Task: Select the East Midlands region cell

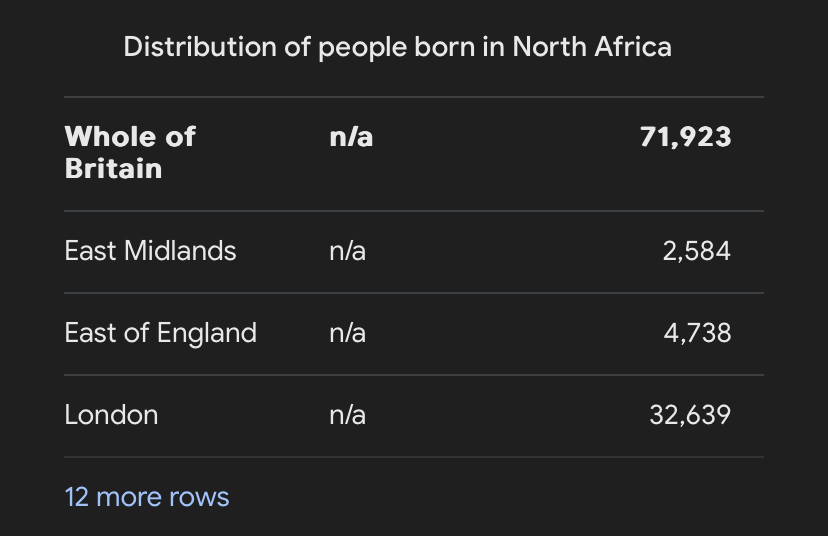Action: [150, 250]
